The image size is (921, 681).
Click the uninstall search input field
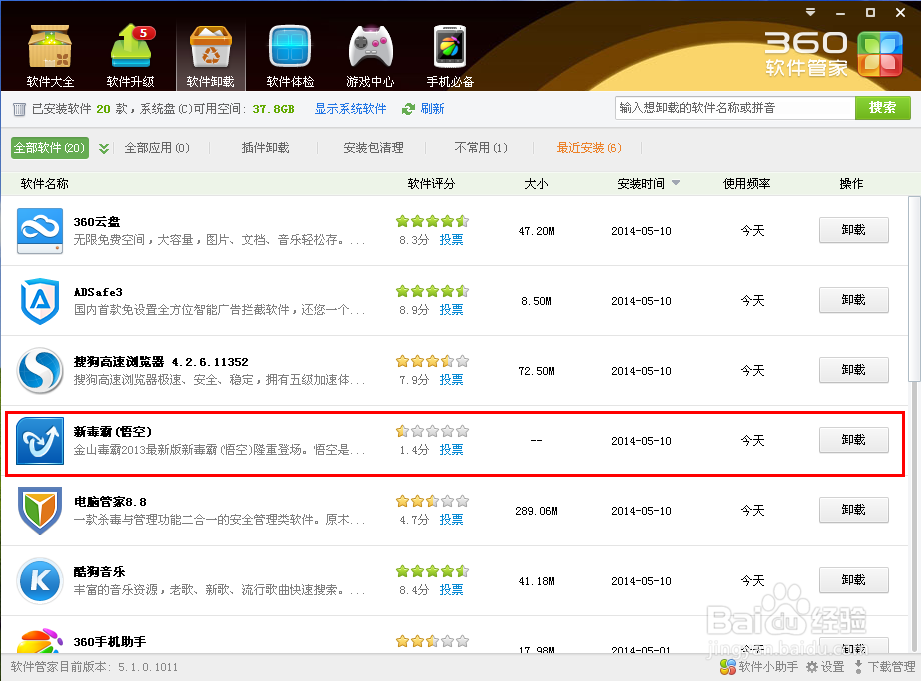(735, 108)
